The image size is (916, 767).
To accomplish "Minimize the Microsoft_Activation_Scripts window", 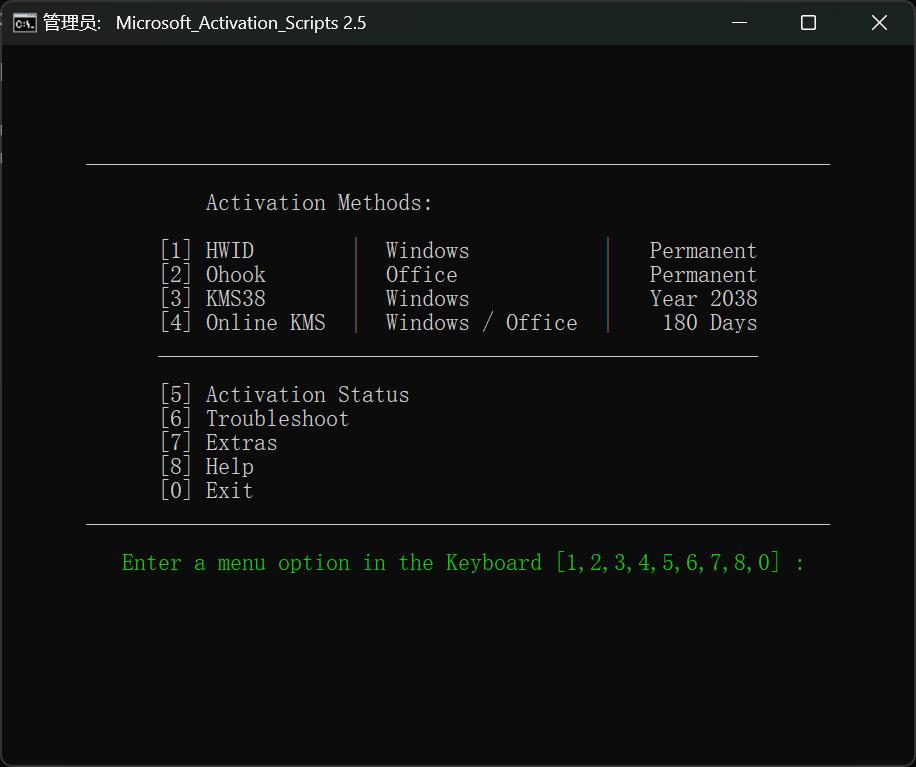I will coord(740,23).
